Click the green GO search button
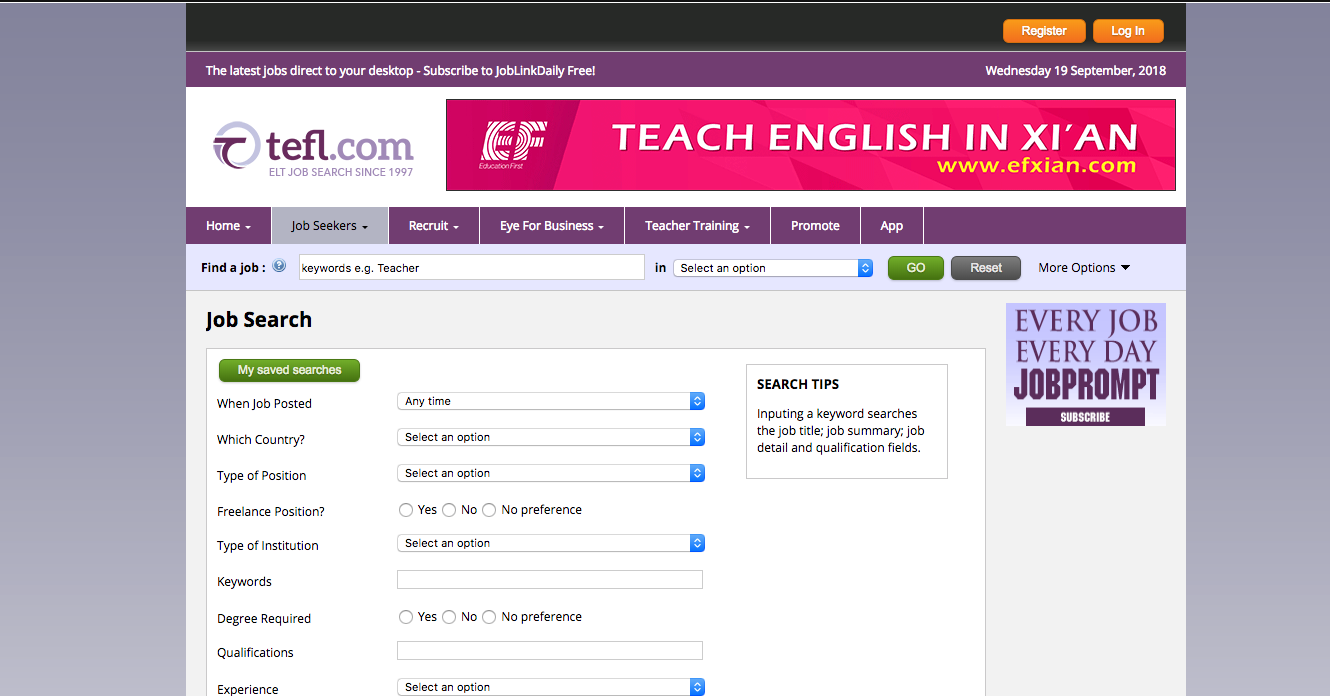The image size is (1330, 696). 915,267
